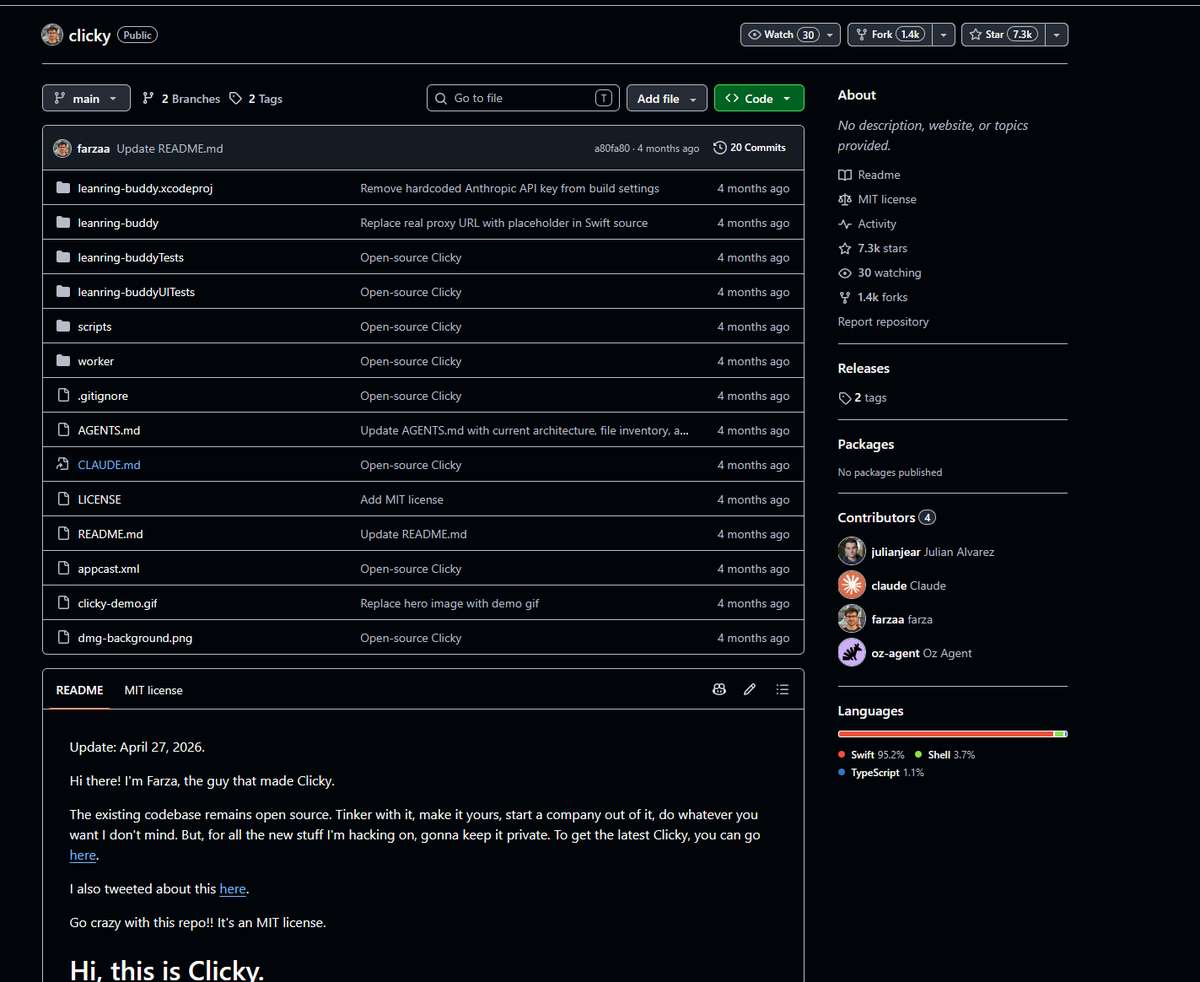Open the 2 Branches link

181,99
